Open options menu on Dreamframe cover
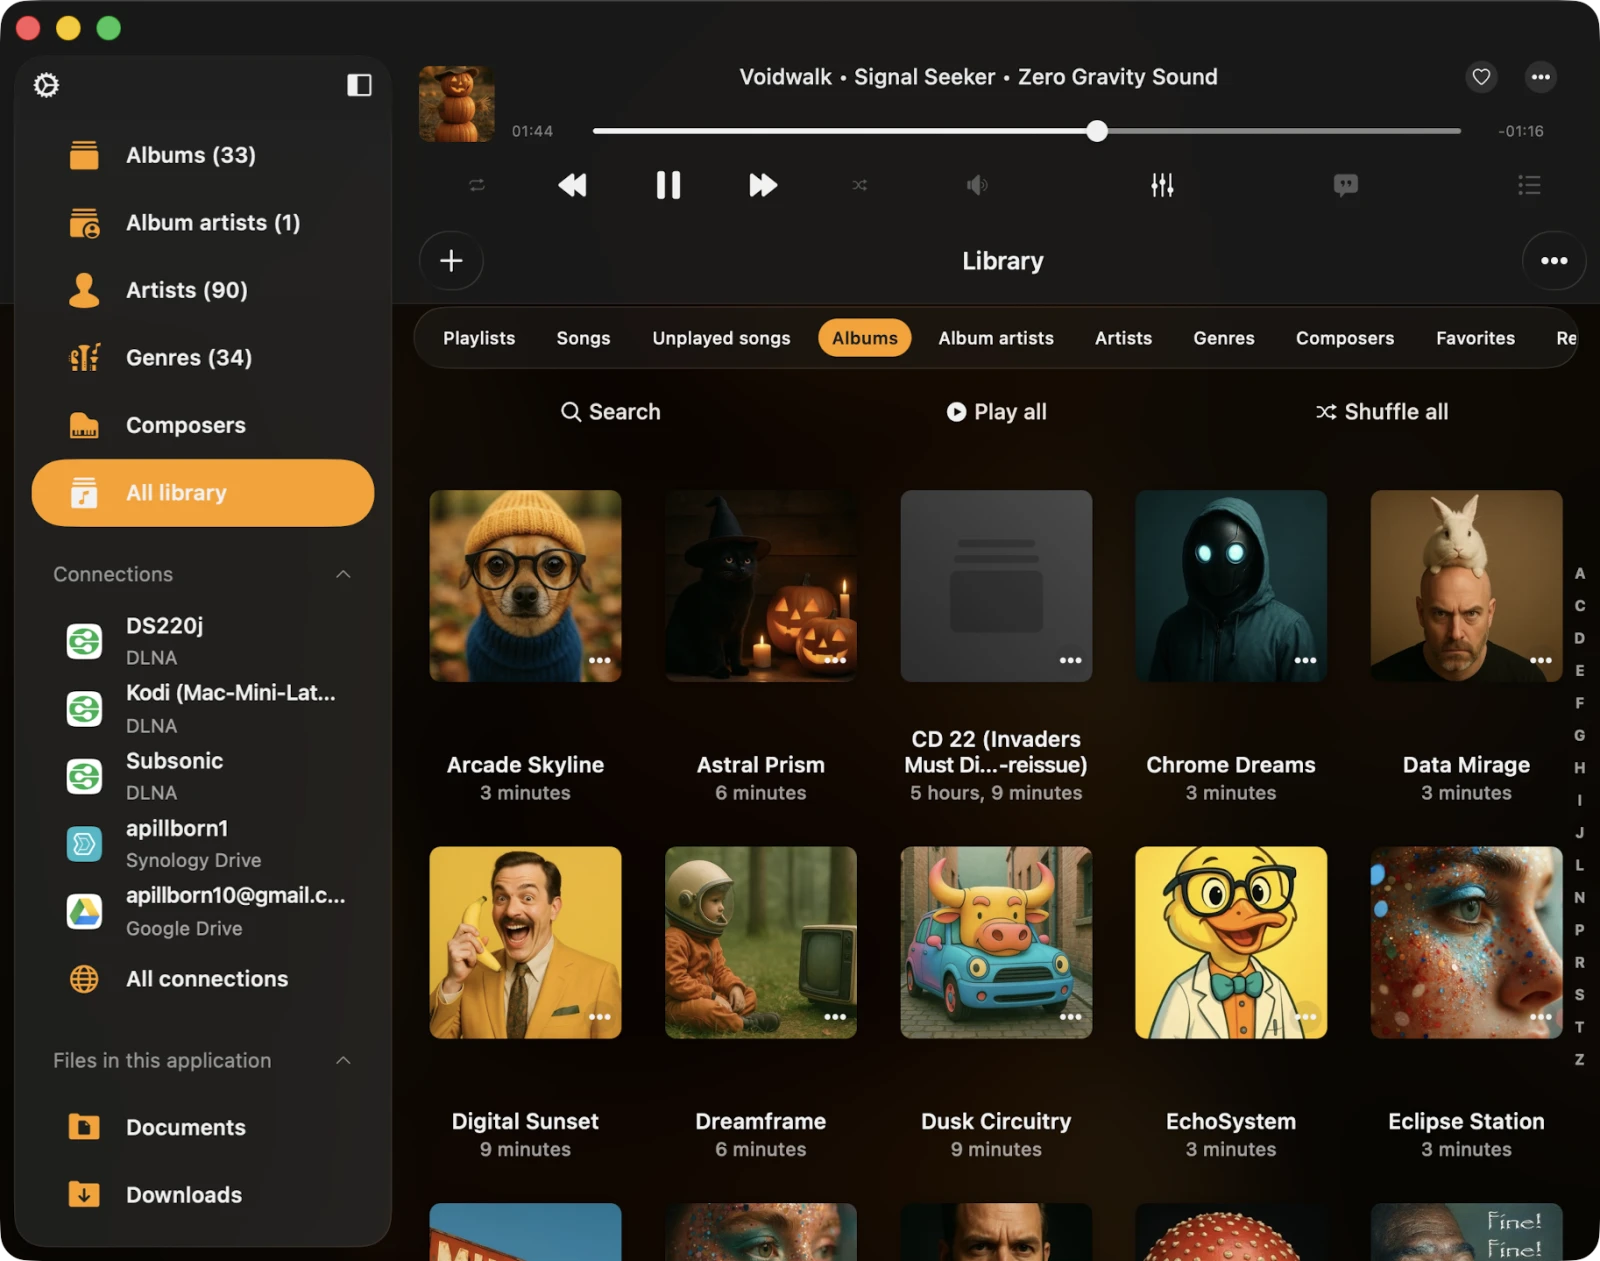Image resolution: width=1600 pixels, height=1261 pixels. (x=835, y=1017)
